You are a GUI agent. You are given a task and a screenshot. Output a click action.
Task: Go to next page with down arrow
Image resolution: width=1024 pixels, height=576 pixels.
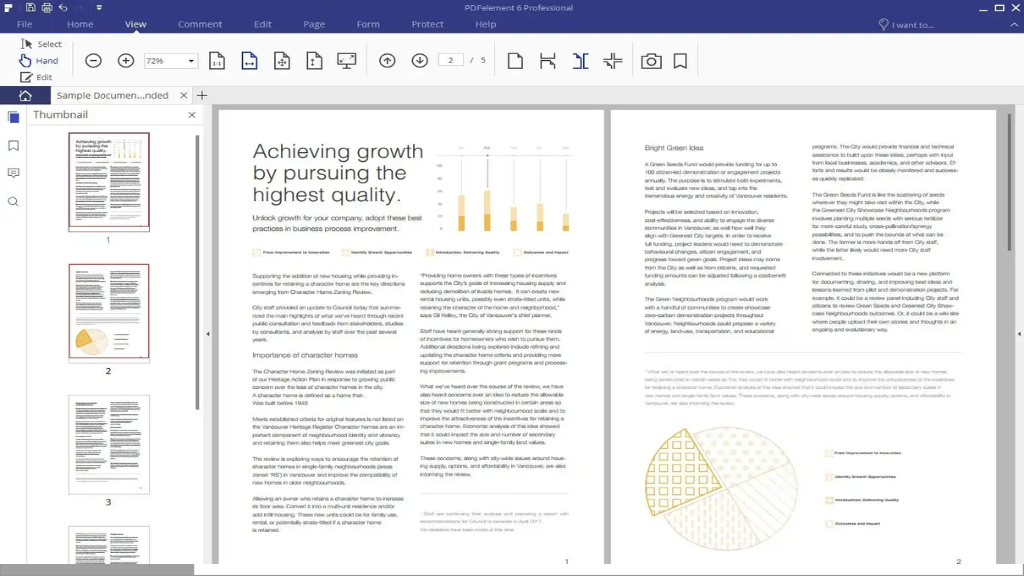point(419,61)
